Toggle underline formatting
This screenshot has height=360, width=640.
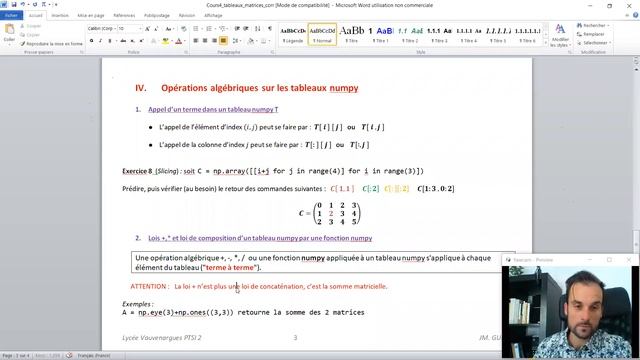pyautogui.click(x=109, y=41)
